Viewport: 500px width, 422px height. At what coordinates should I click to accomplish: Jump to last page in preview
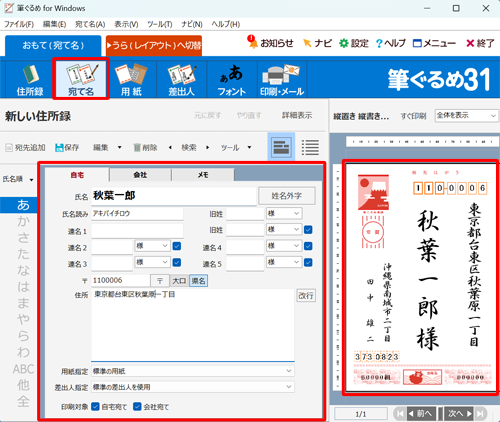[480, 414]
